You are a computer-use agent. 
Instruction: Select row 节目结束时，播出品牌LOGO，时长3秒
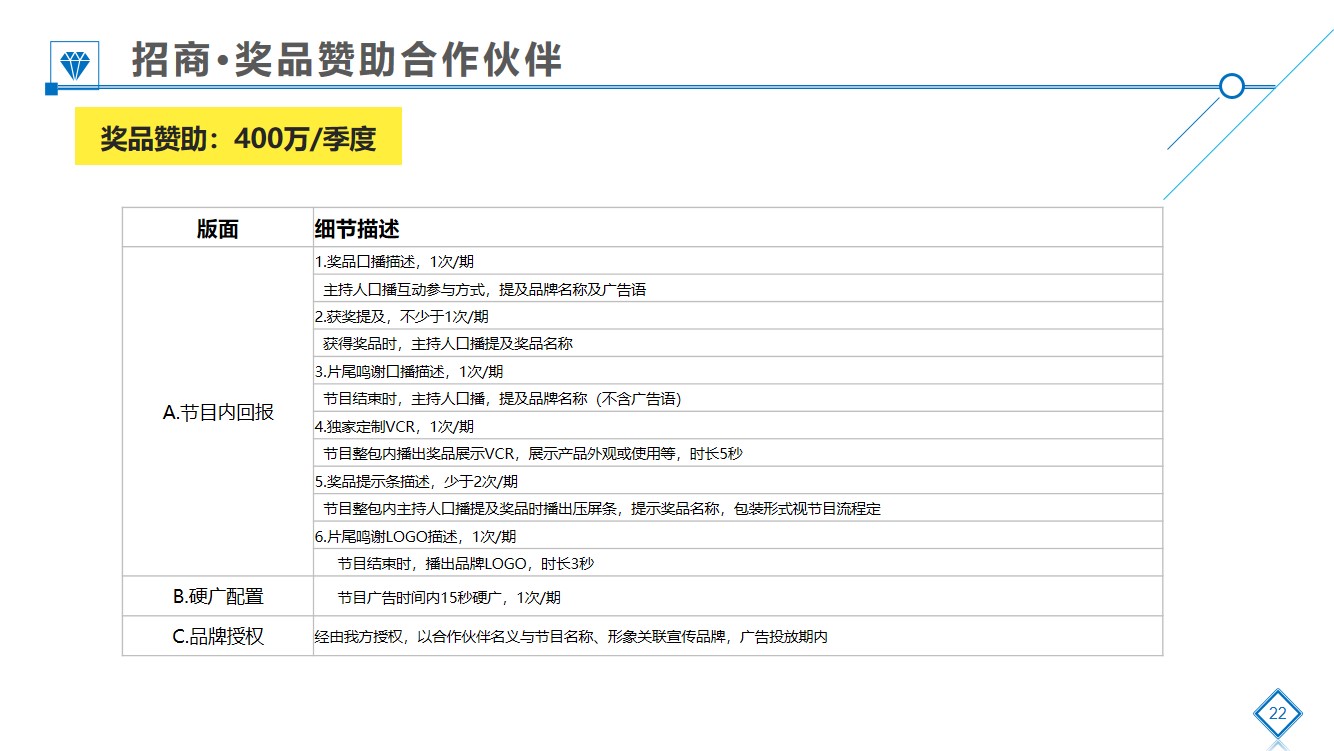click(738, 563)
